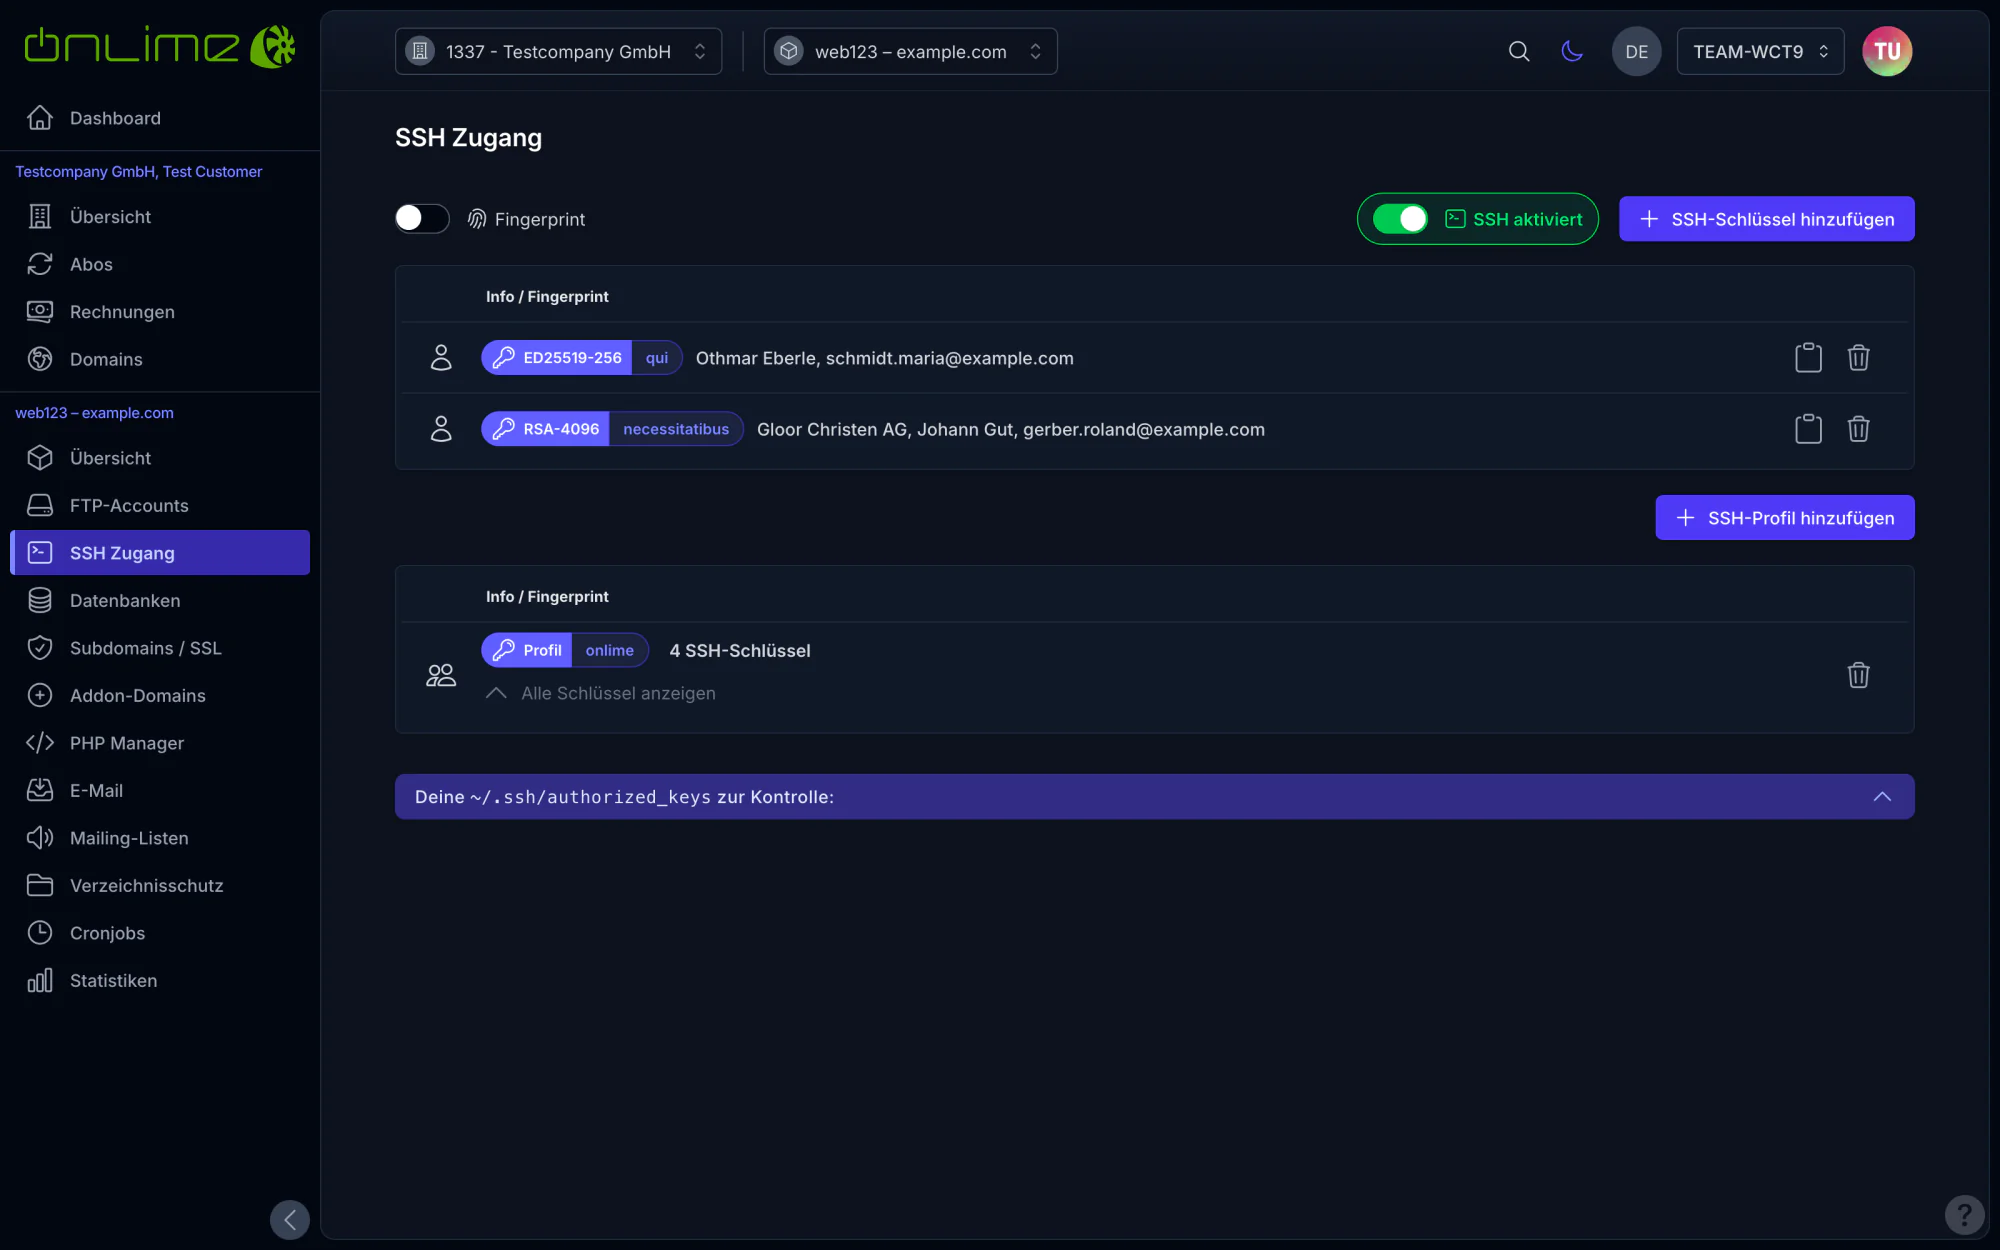The width and height of the screenshot is (2000, 1250).
Task: Click the qui key label
Action: pyautogui.click(x=657, y=357)
